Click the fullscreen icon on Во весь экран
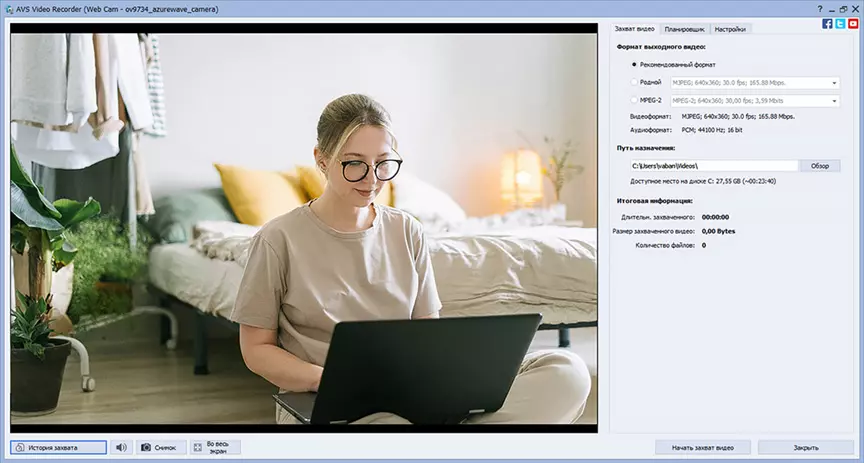This screenshot has width=864, height=463. point(197,448)
